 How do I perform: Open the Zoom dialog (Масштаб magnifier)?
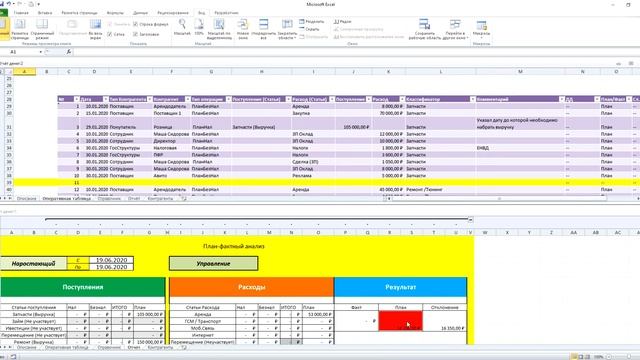182,28
